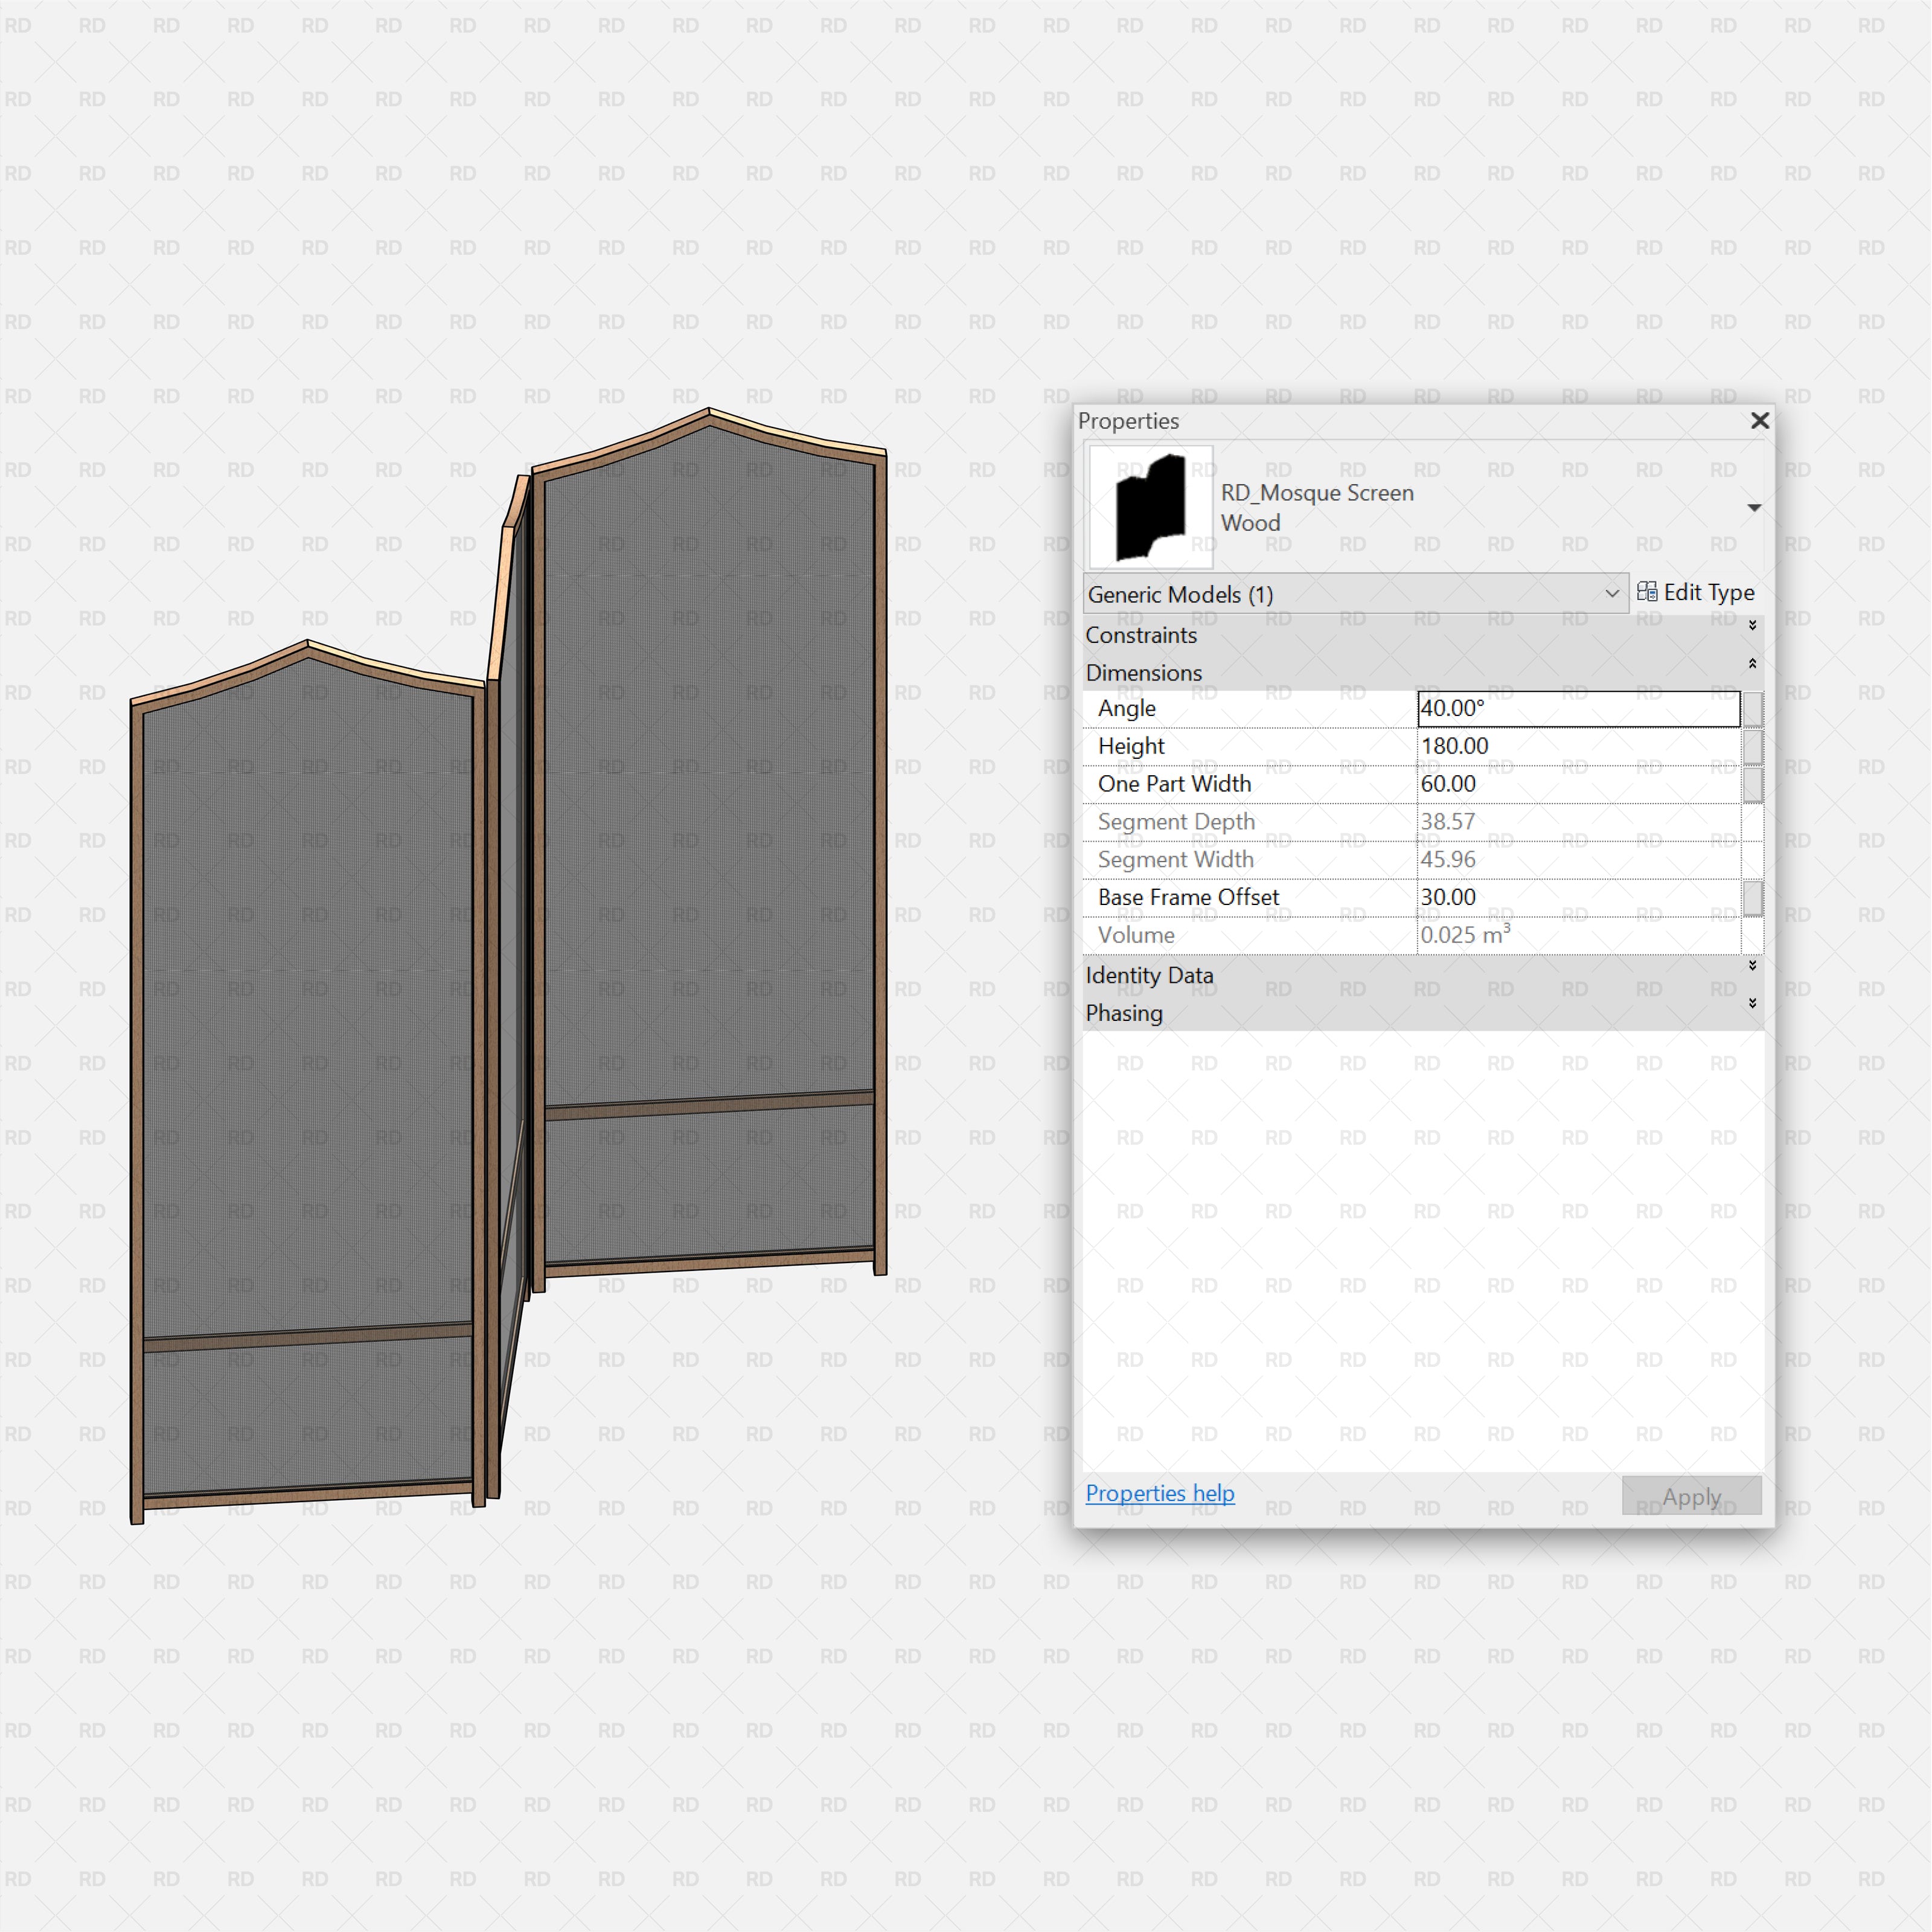This screenshot has width=1932, height=1932.
Task: Expand the Constraints section
Action: pyautogui.click(x=1752, y=626)
